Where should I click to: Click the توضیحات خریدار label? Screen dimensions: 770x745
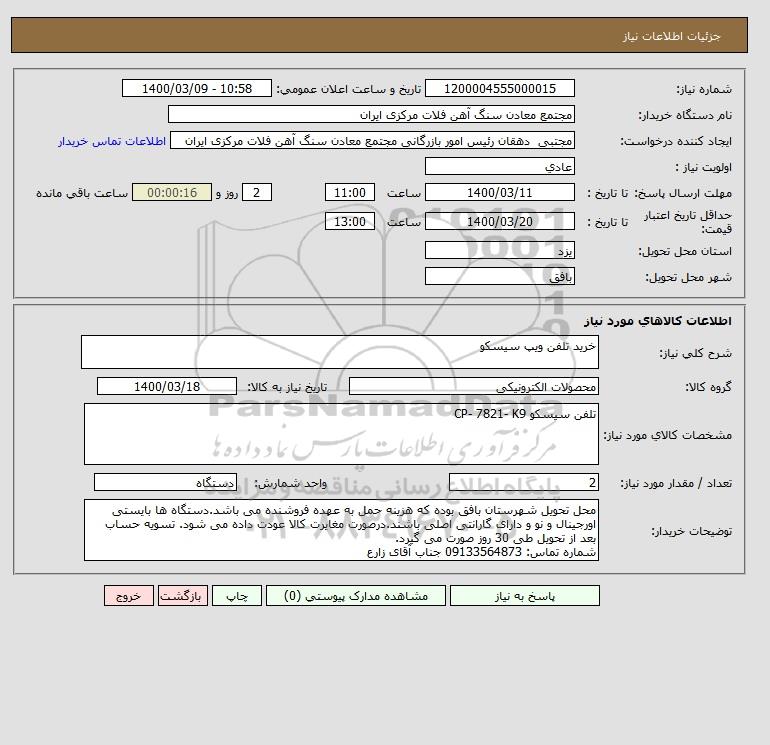(692, 531)
